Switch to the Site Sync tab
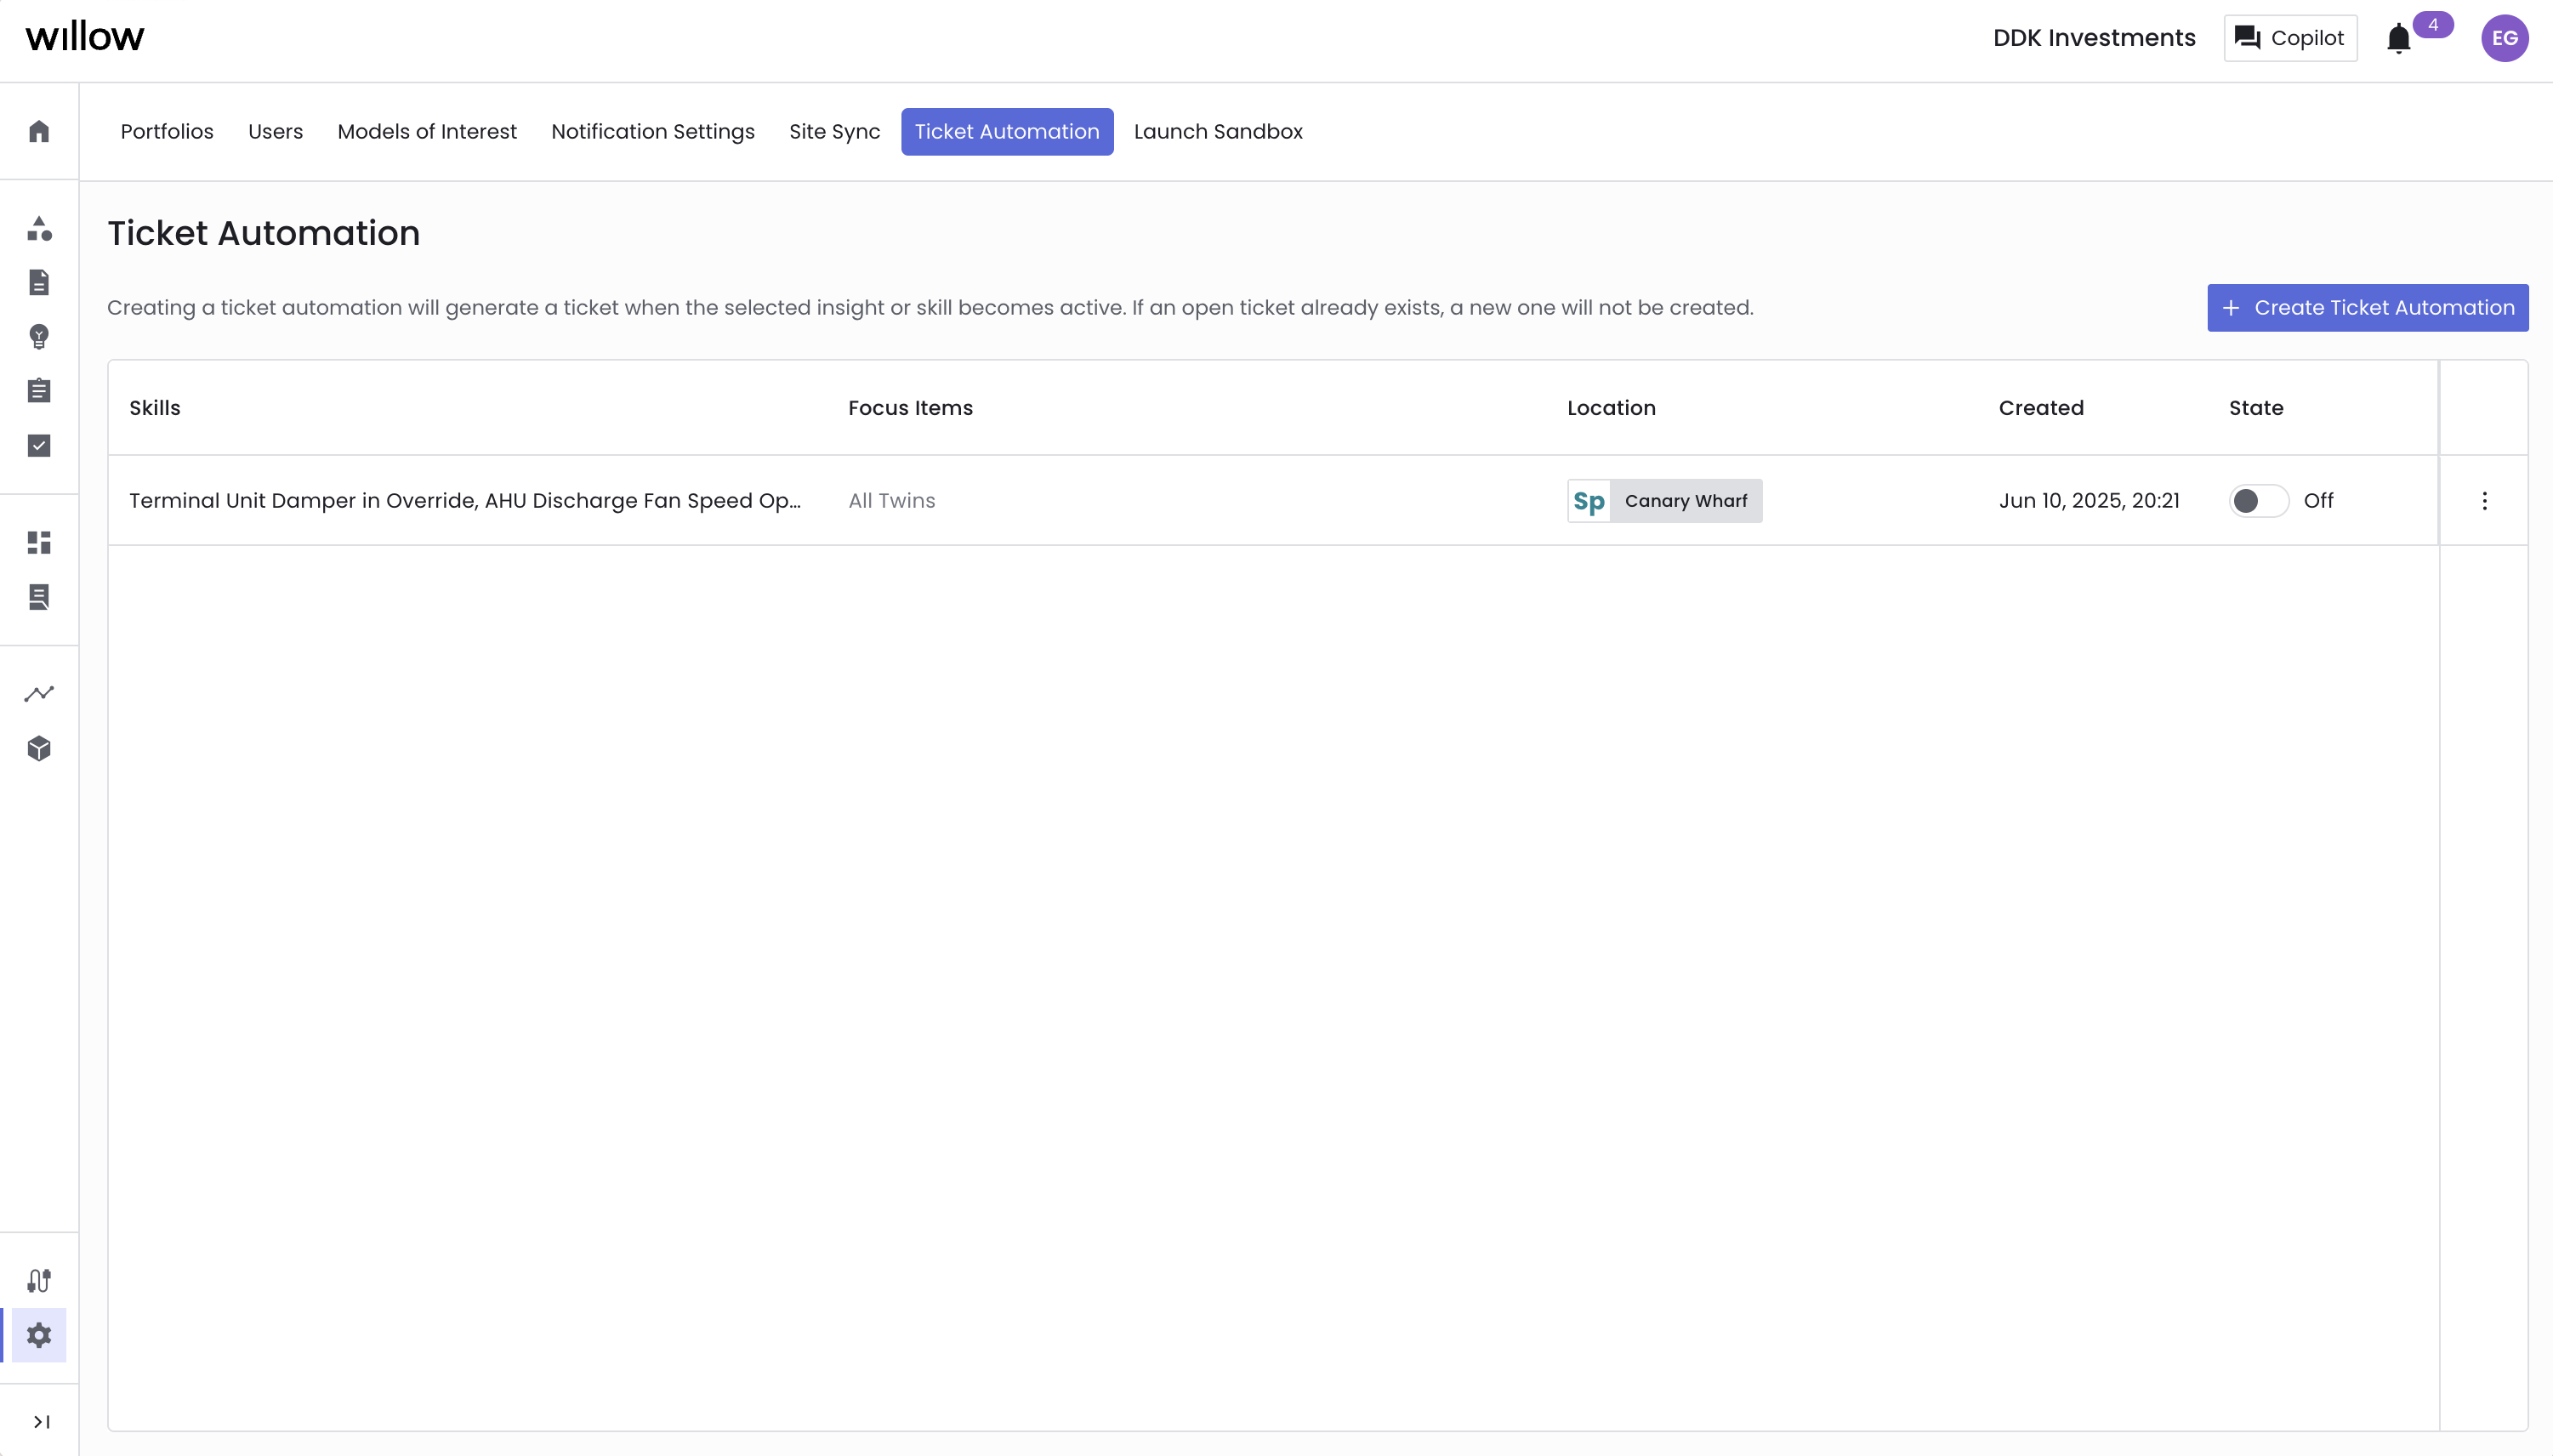Screen dimensions: 2553x1456 (834, 132)
